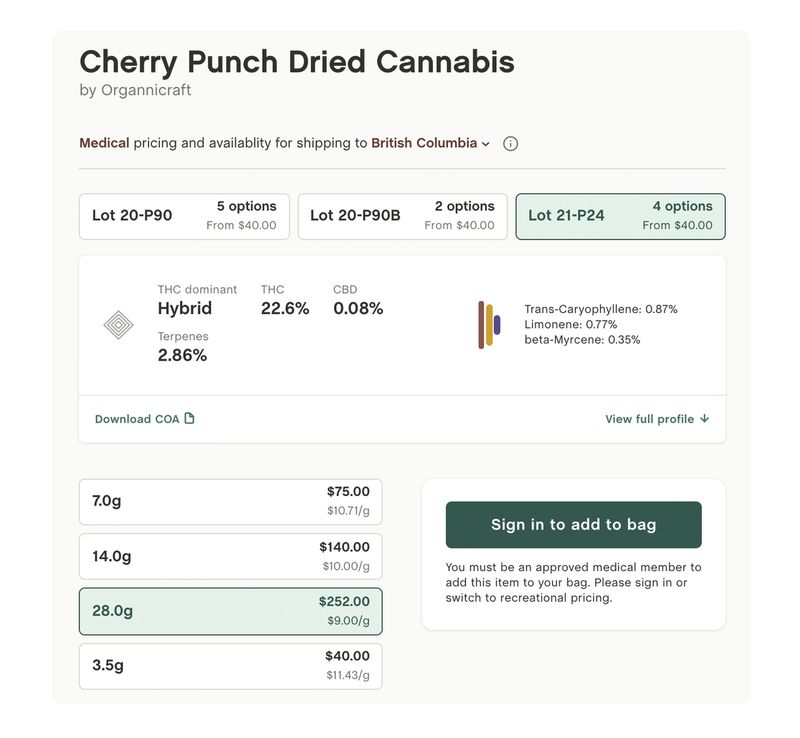800x738 pixels.
Task: Click the pricing info circle icon
Action: (510, 144)
